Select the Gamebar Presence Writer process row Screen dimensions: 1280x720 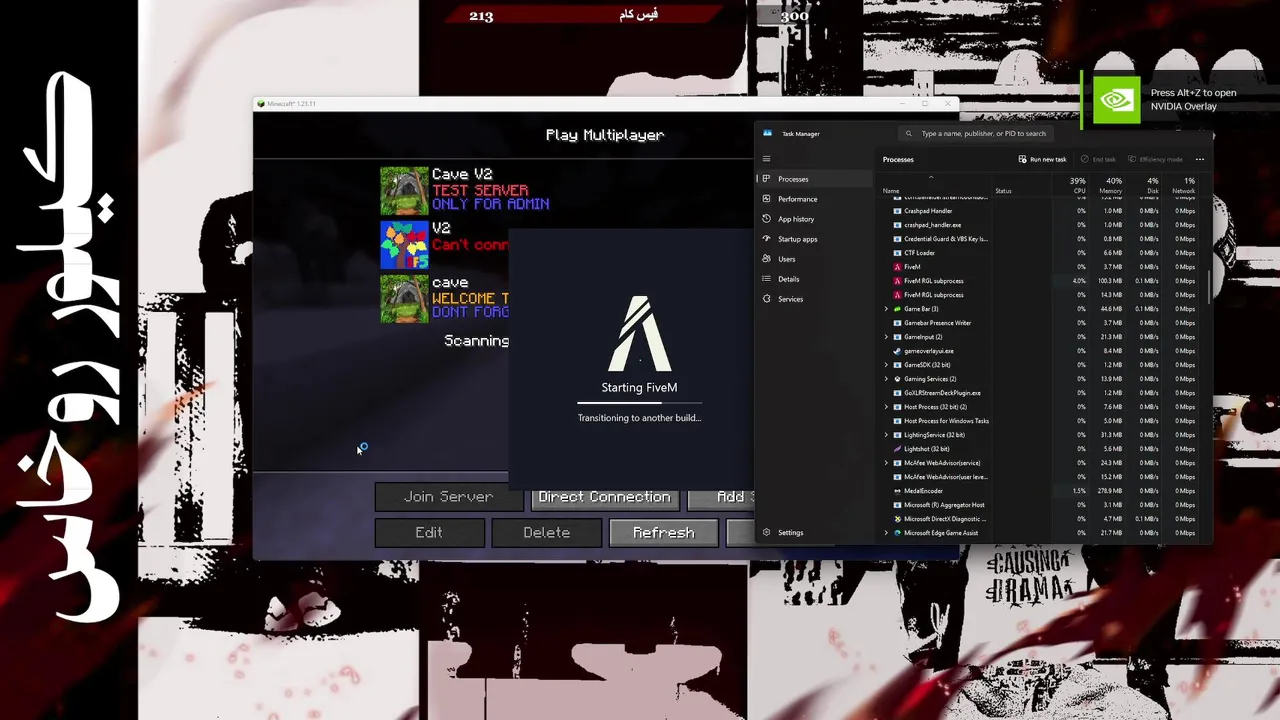tap(1040, 323)
